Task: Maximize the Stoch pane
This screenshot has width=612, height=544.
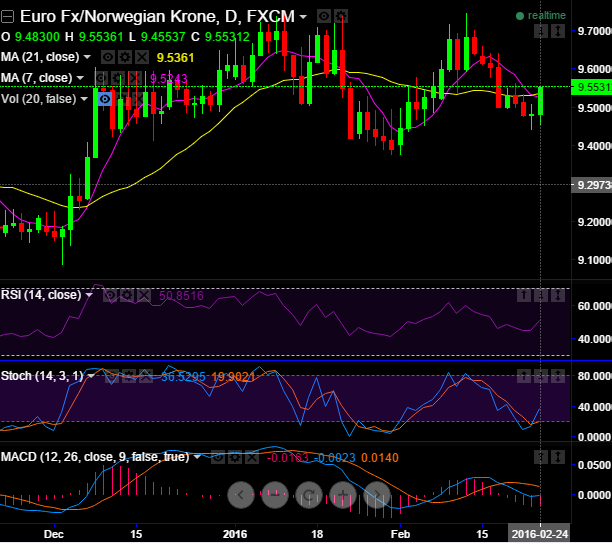Action: tap(558, 376)
